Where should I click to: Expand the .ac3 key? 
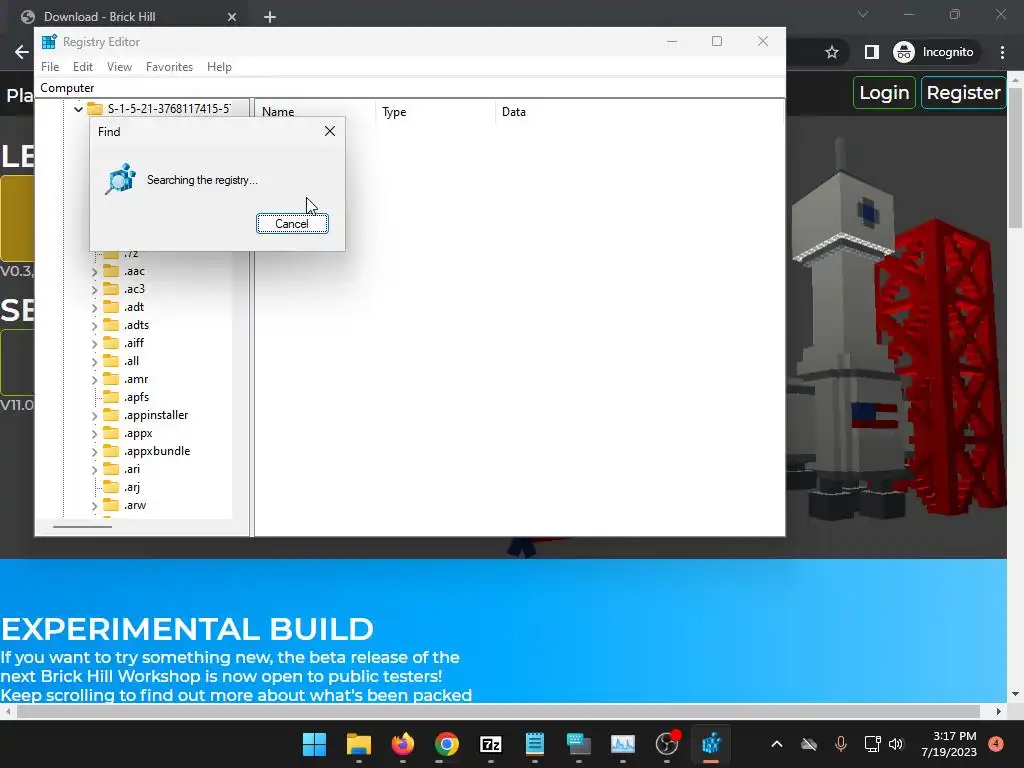(x=94, y=289)
